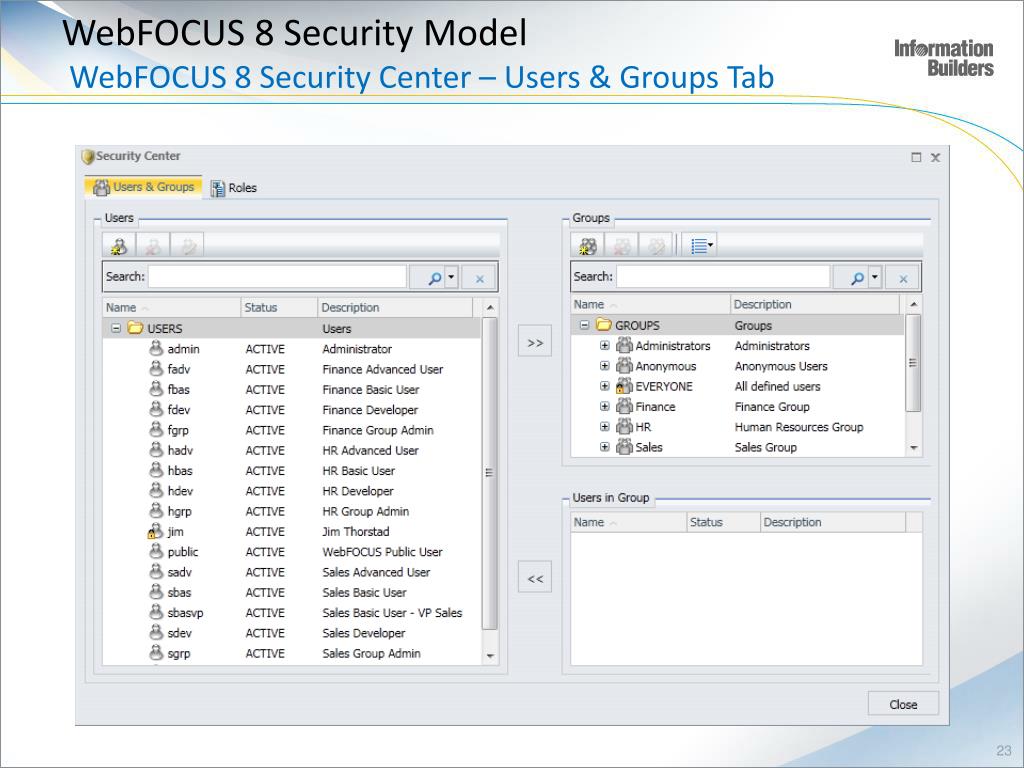
Task: Select the "Sales Developer" description
Action: coord(364,632)
